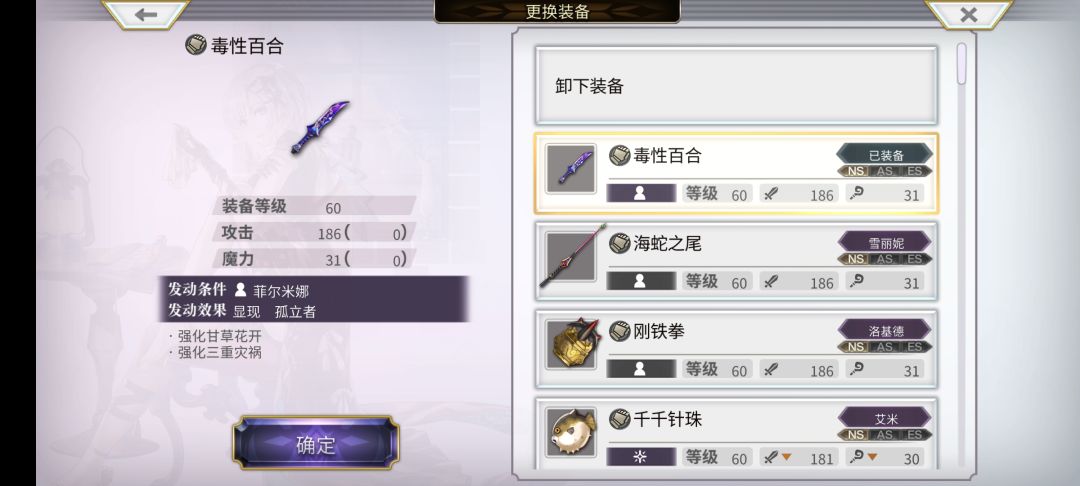This screenshot has height=486, width=1080.
Task: Select the 海蛇之尾 spear thumbnail
Action: pyautogui.click(x=571, y=256)
